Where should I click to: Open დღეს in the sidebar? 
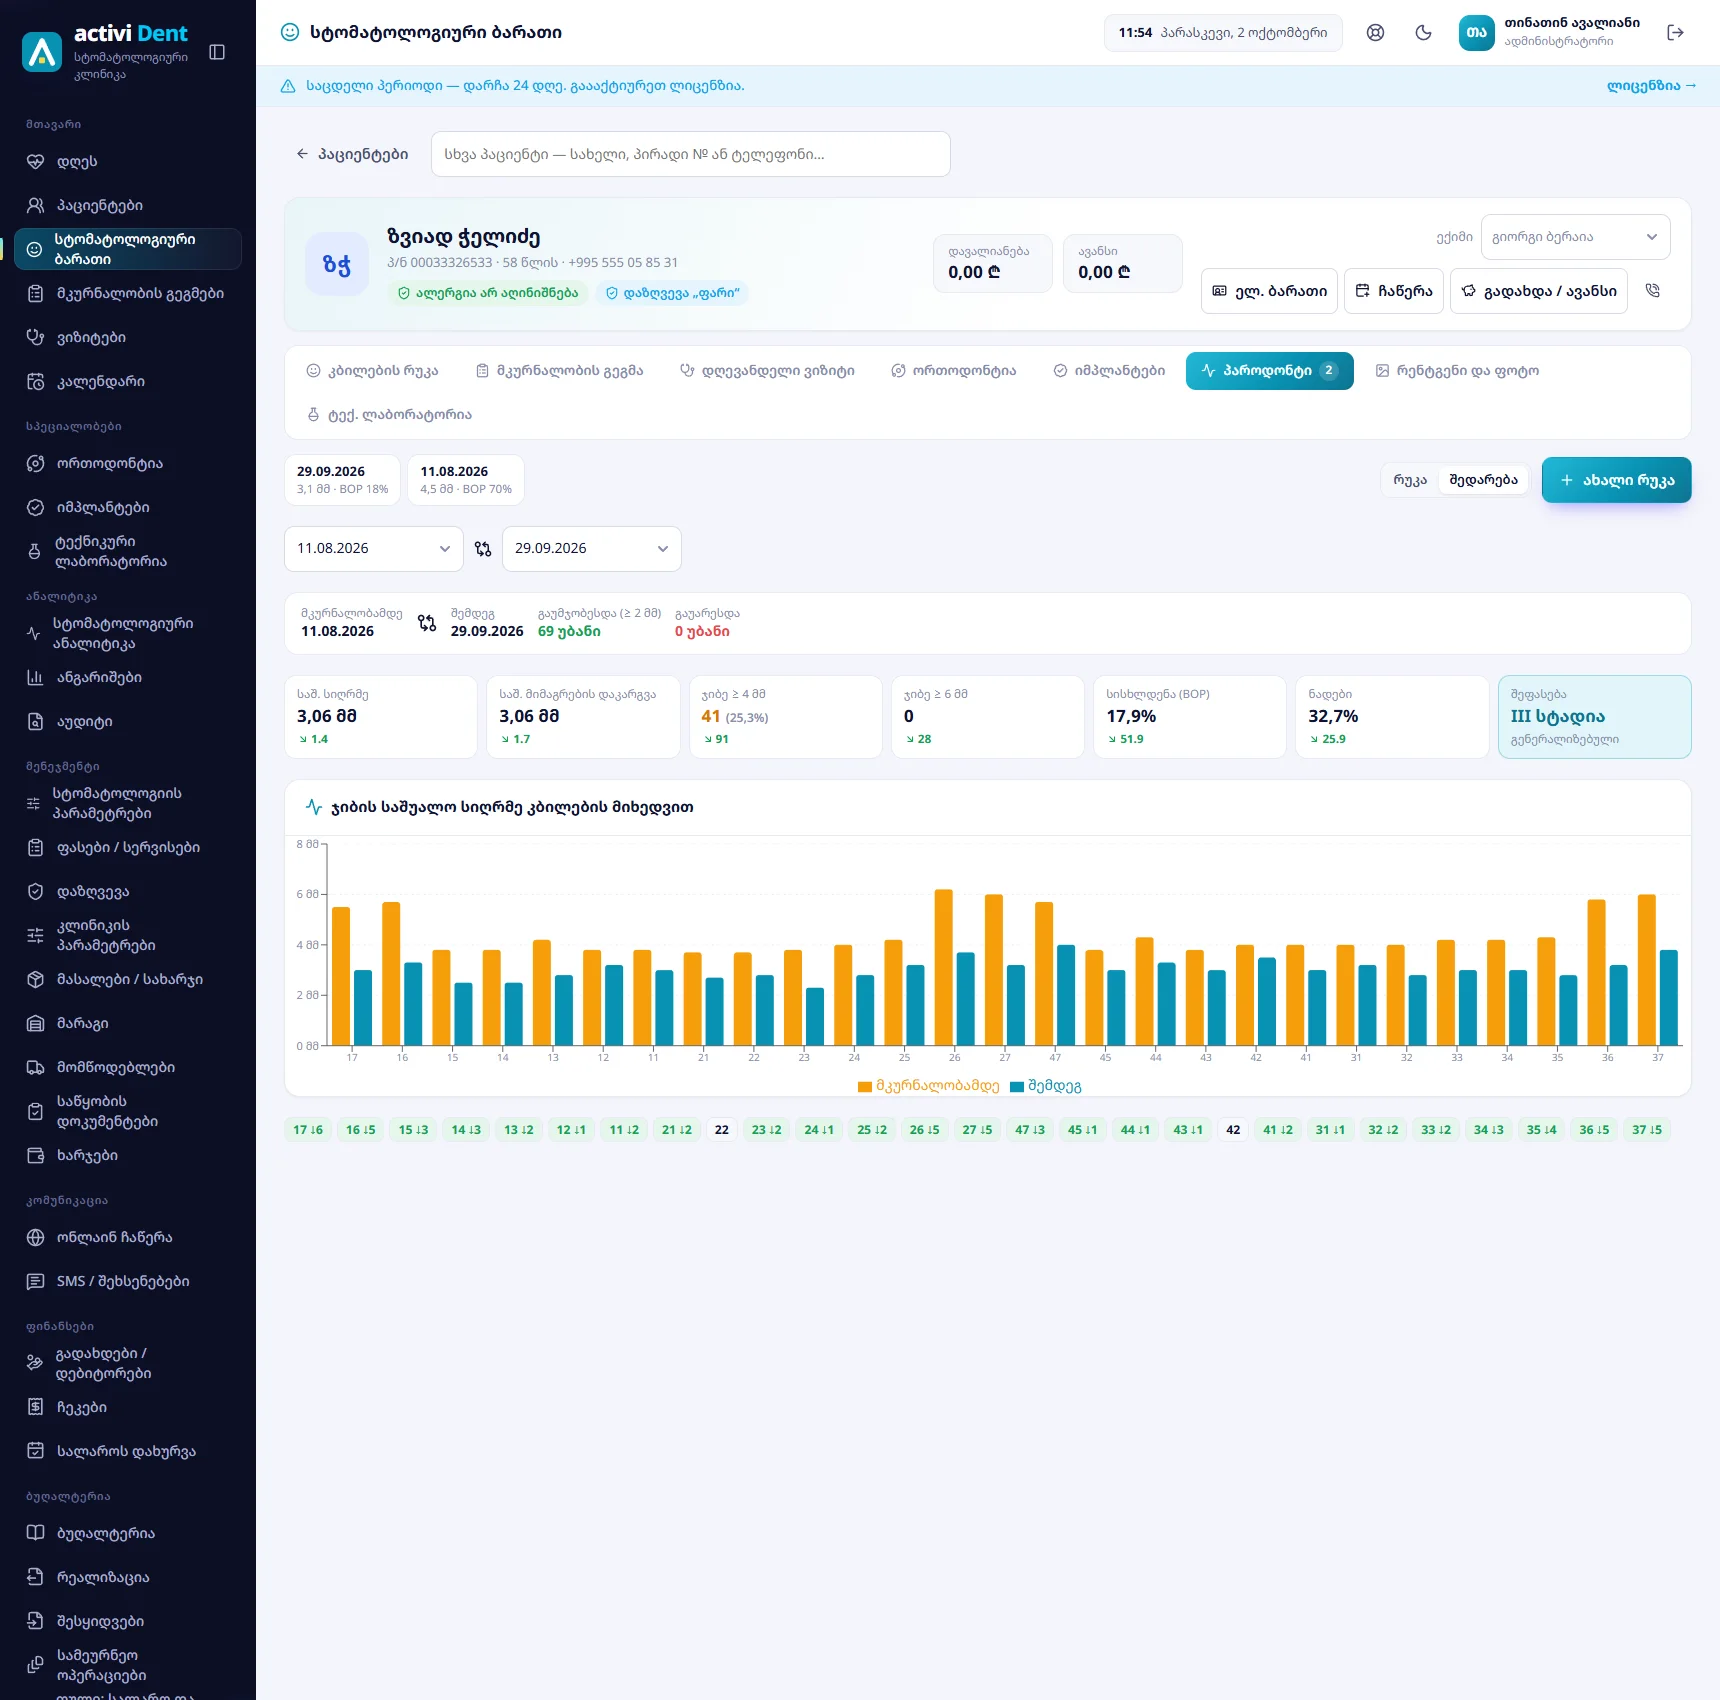tap(128, 161)
